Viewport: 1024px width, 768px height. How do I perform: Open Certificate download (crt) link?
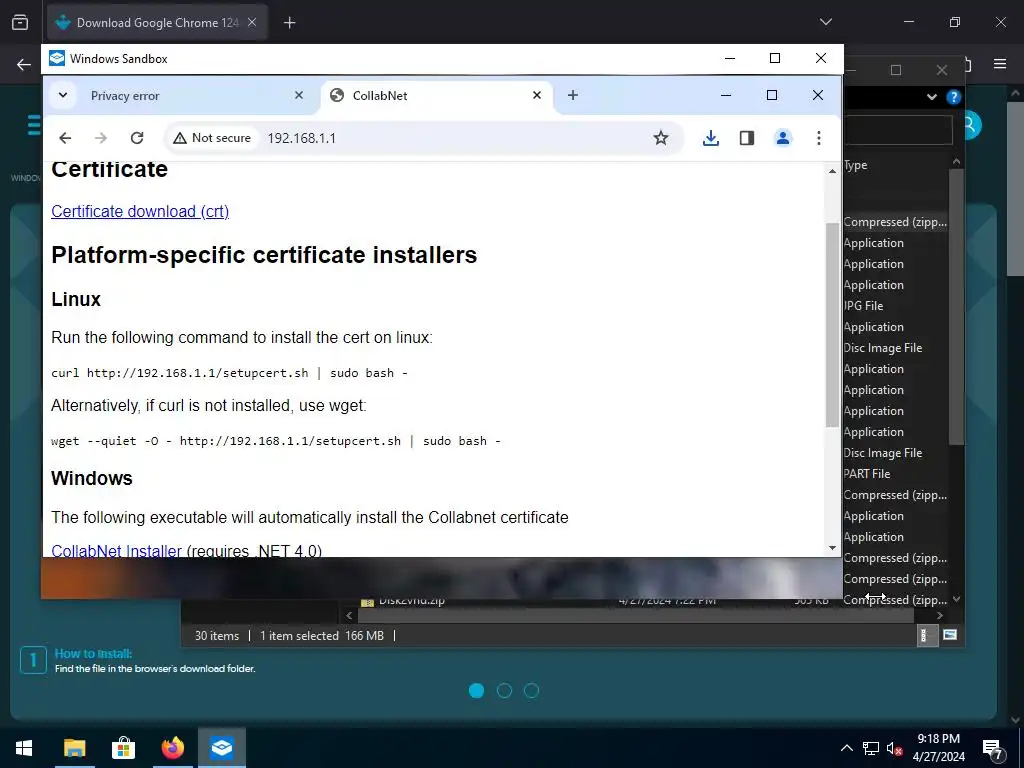tap(140, 212)
